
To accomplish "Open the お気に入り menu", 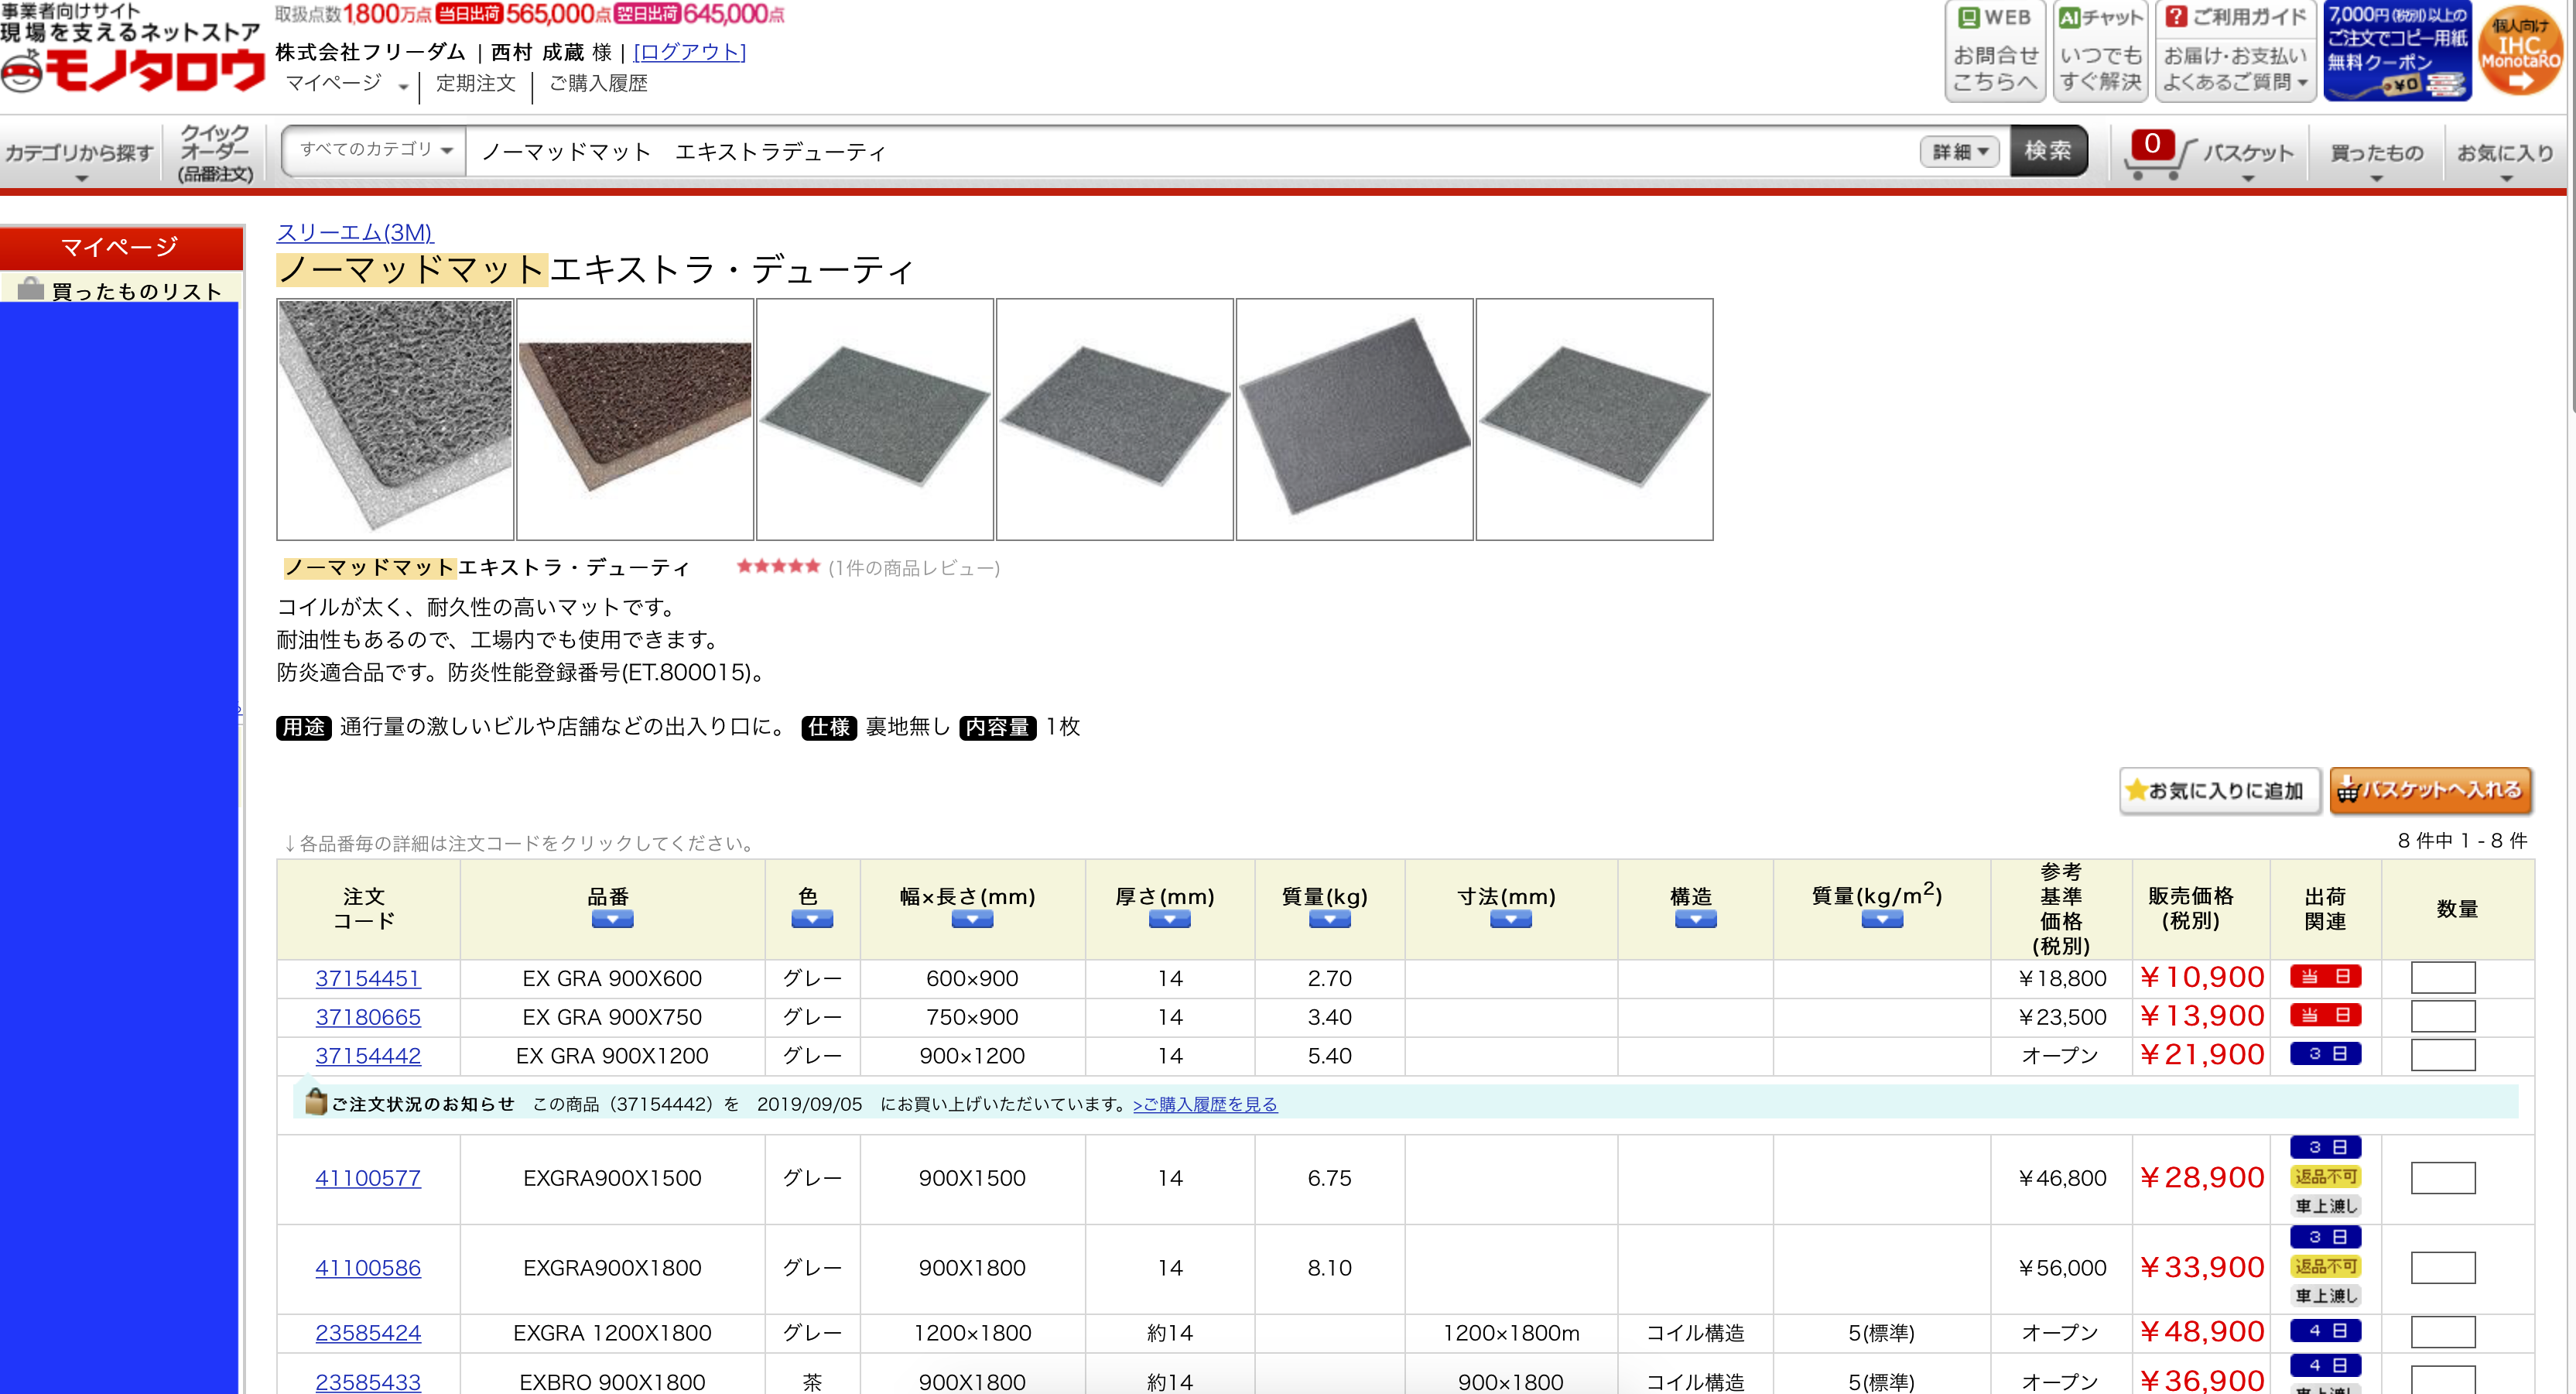I will [x=2505, y=155].
